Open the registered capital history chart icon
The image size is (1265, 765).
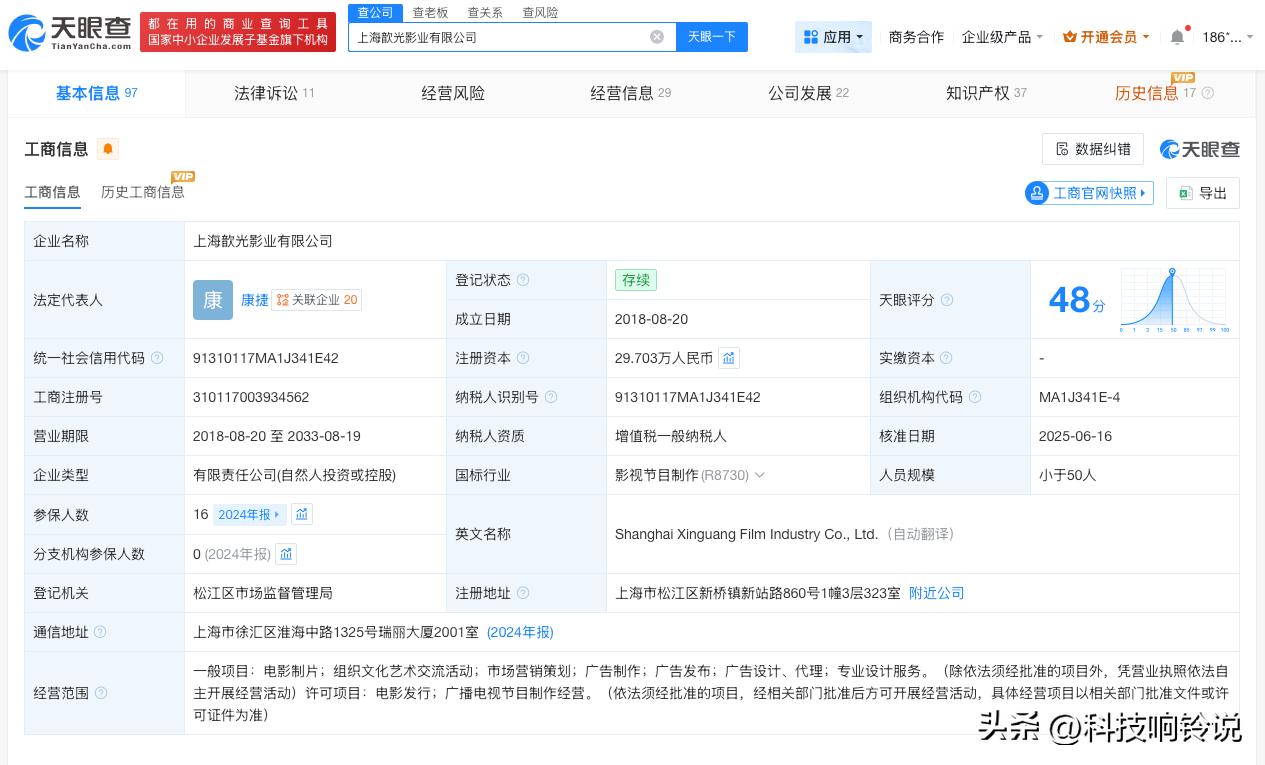pos(729,358)
